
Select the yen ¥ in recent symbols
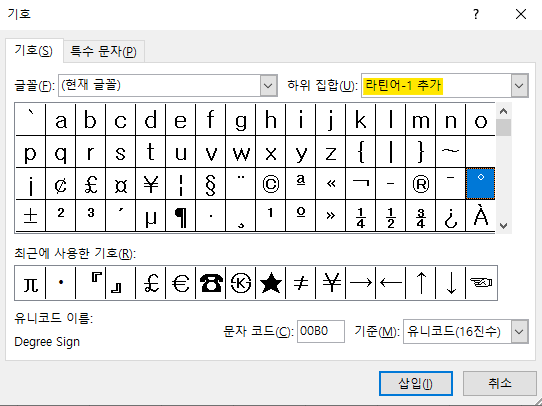point(330,283)
